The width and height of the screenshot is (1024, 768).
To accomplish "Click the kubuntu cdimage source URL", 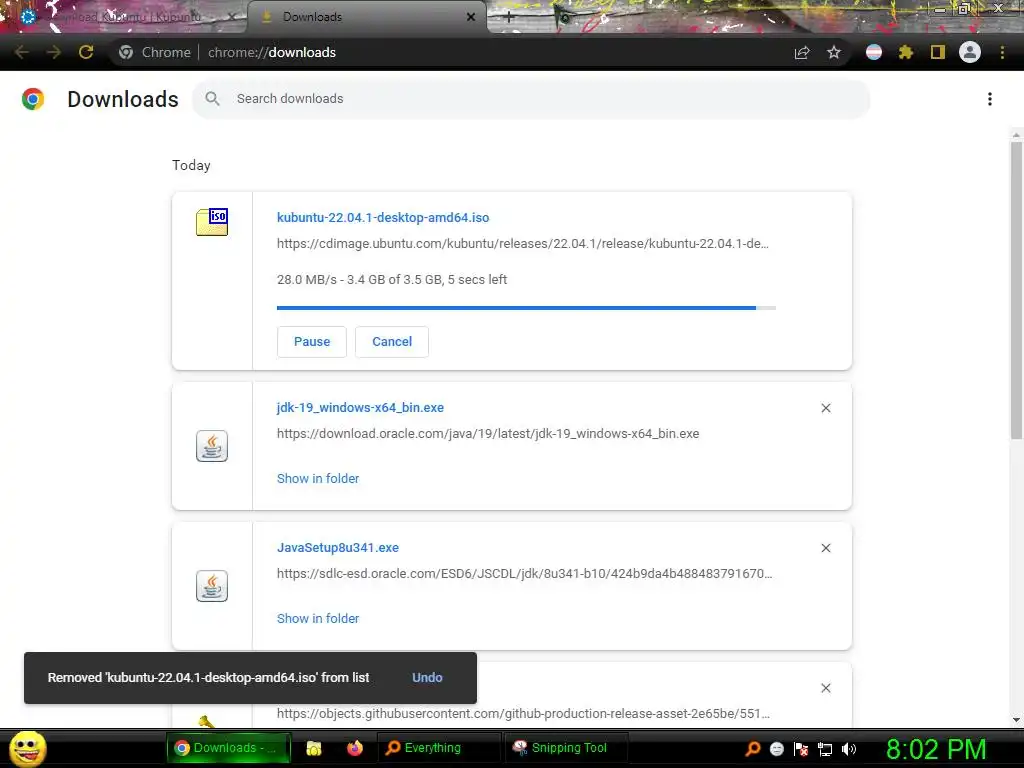I will point(522,244).
